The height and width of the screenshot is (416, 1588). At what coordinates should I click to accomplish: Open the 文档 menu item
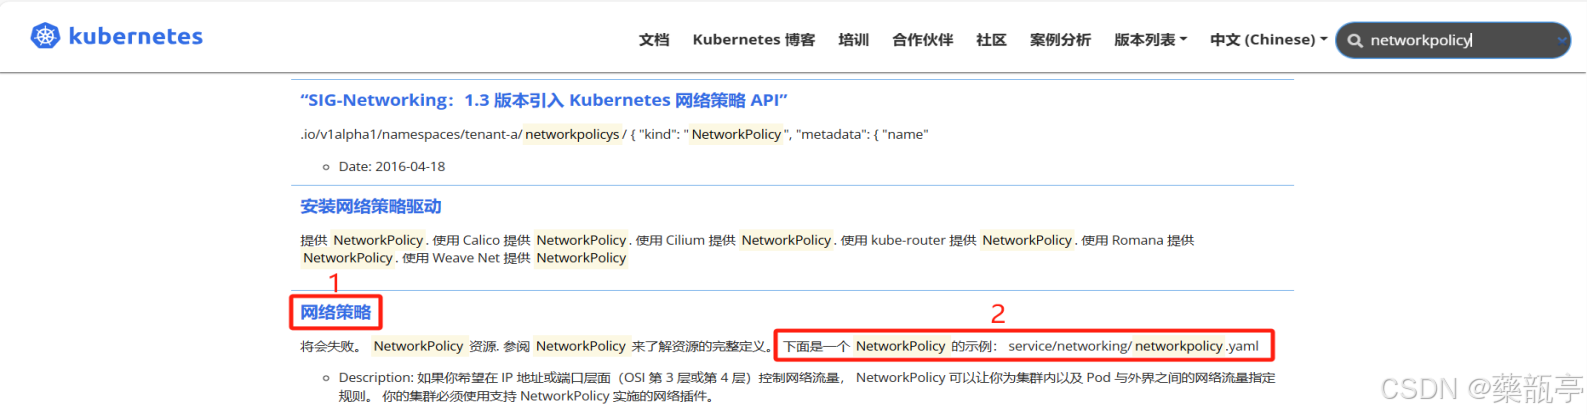(654, 40)
